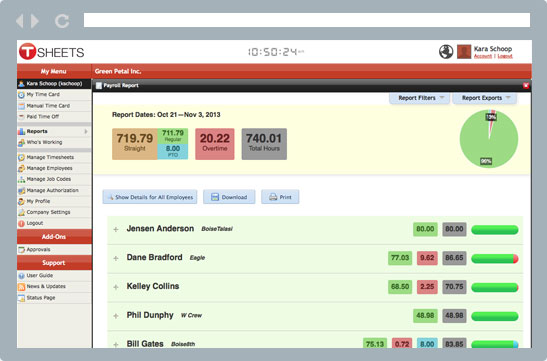Click the Support section header
Image resolution: width=547 pixels, height=361 pixels.
click(54, 263)
